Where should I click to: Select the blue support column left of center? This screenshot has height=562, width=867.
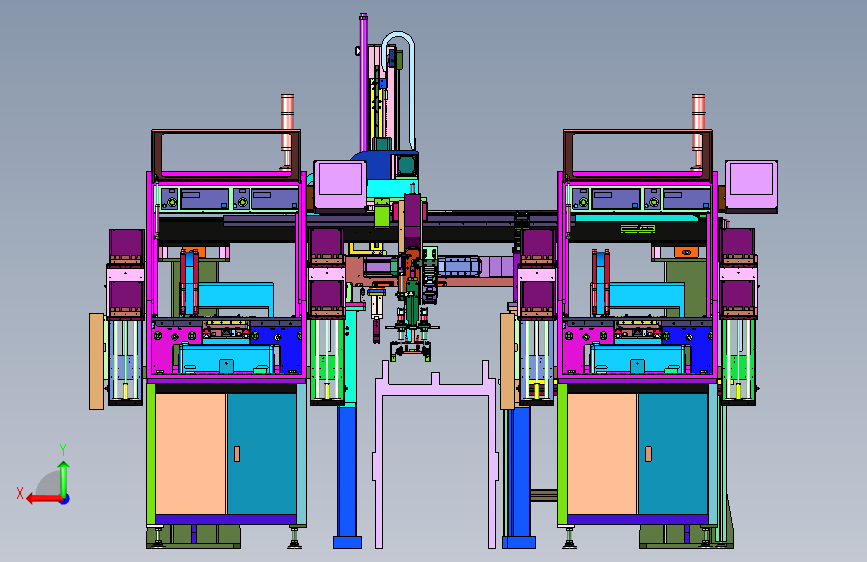pyautogui.click(x=347, y=476)
